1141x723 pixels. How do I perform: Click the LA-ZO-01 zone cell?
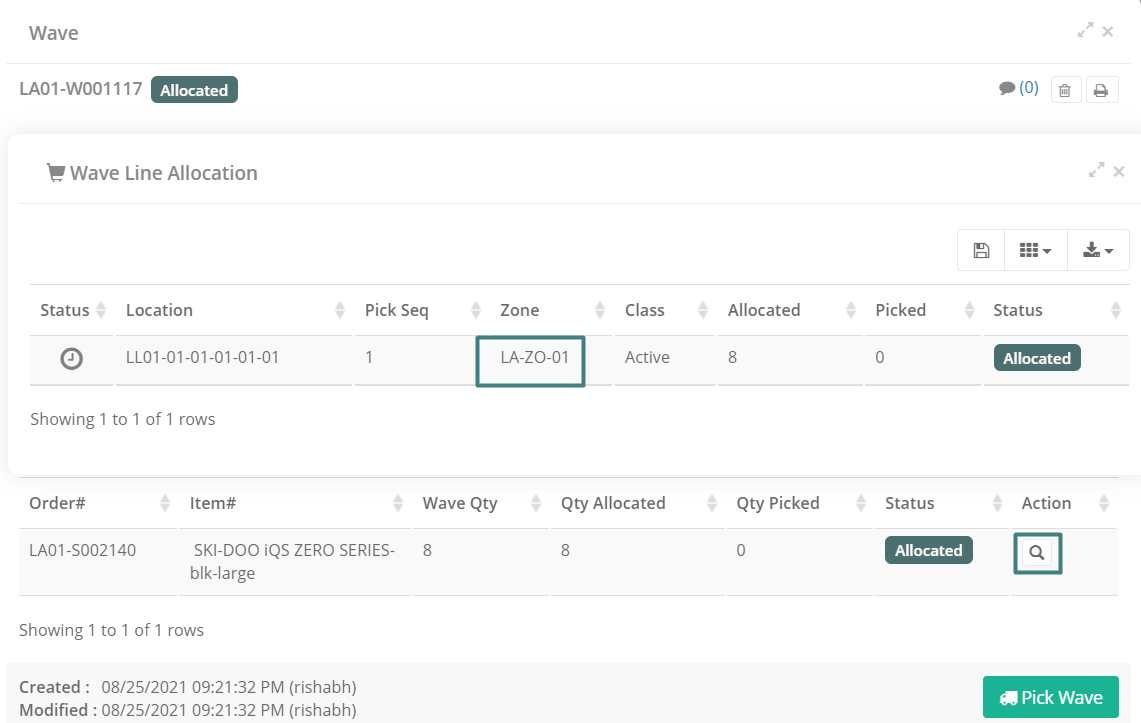pyautogui.click(x=530, y=361)
